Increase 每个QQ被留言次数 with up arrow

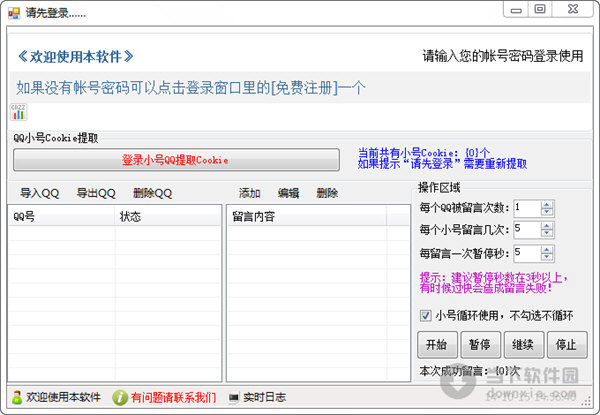point(547,205)
